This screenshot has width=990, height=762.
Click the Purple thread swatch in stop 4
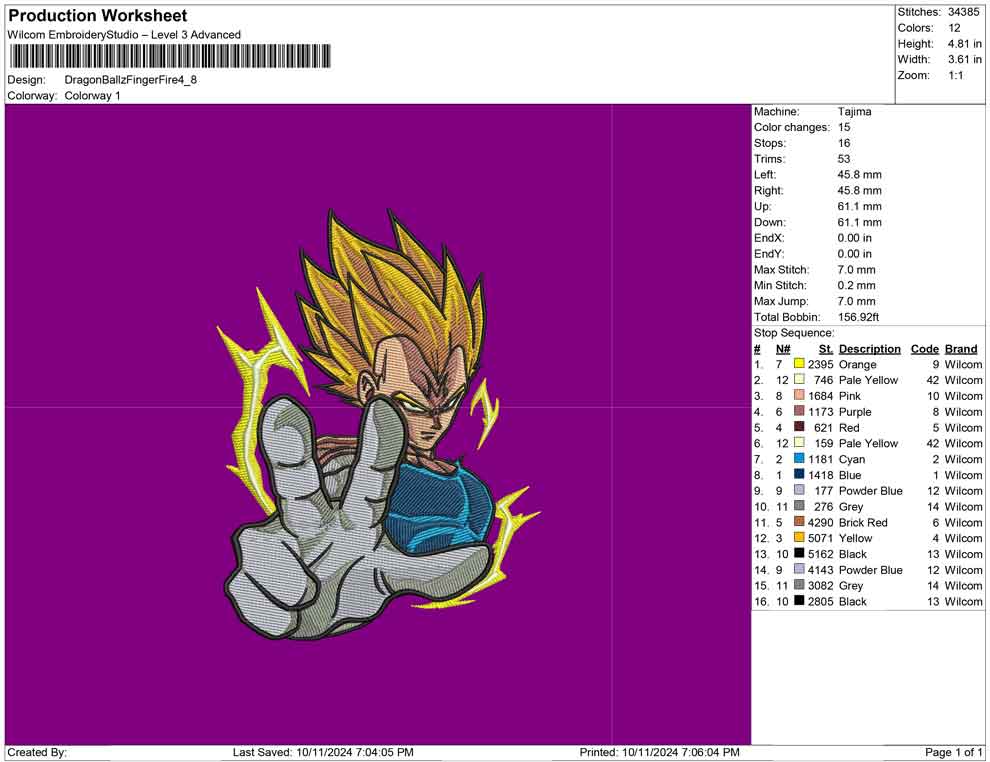click(799, 412)
